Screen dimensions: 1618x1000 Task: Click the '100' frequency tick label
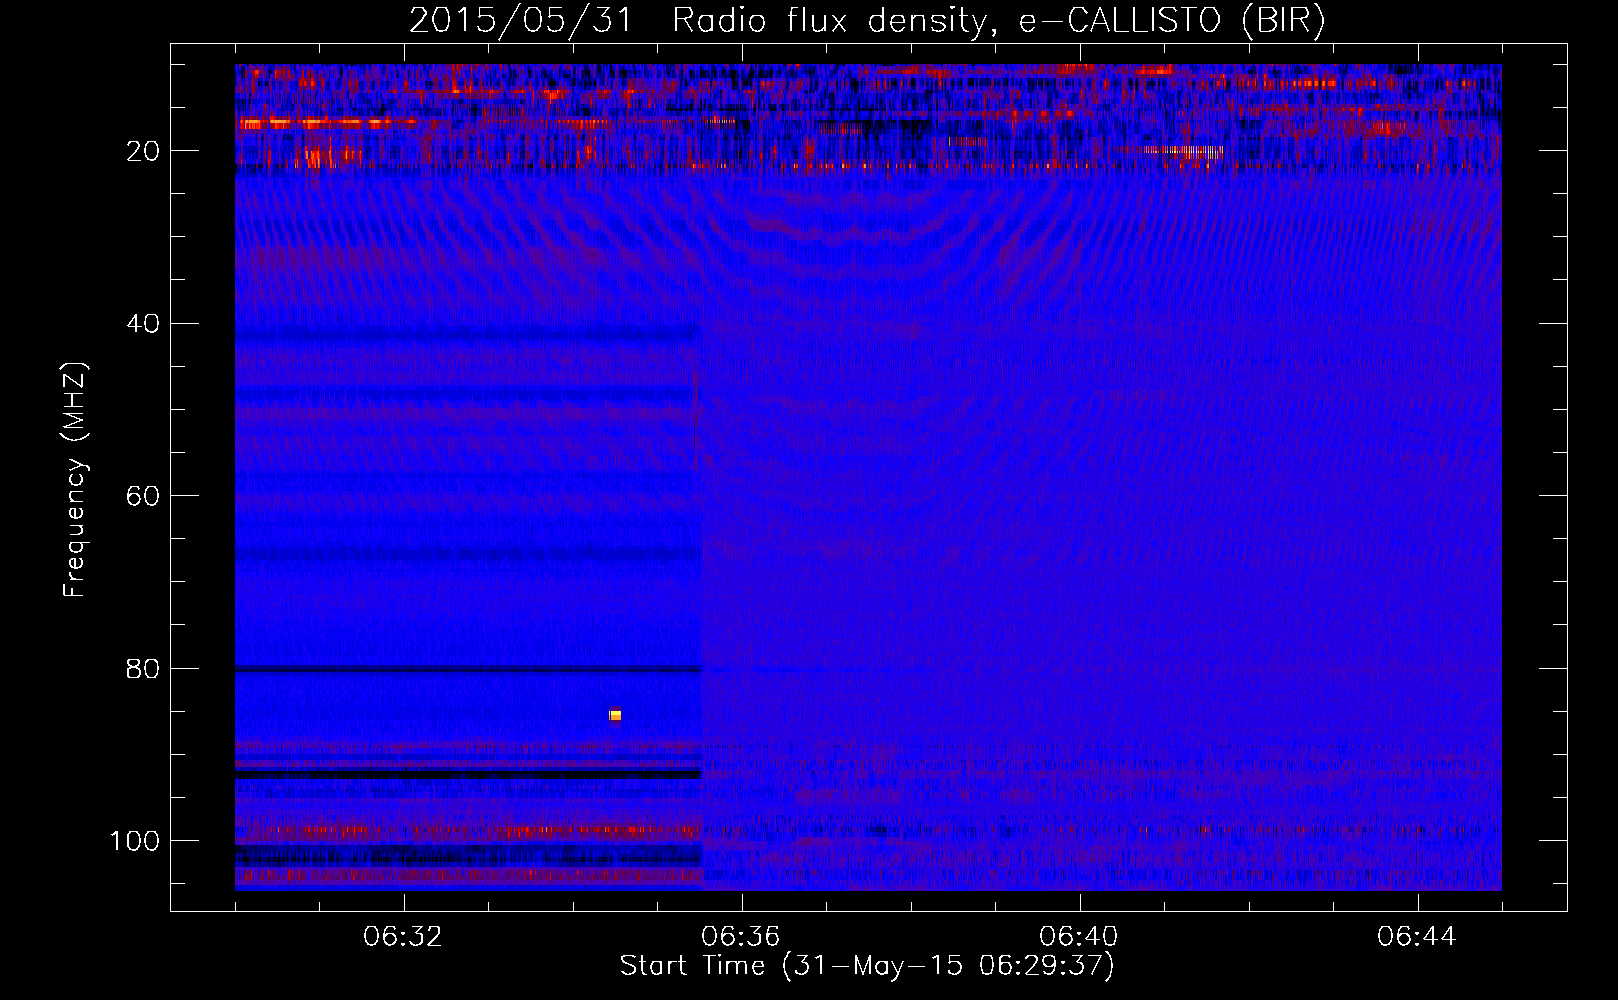(x=135, y=841)
